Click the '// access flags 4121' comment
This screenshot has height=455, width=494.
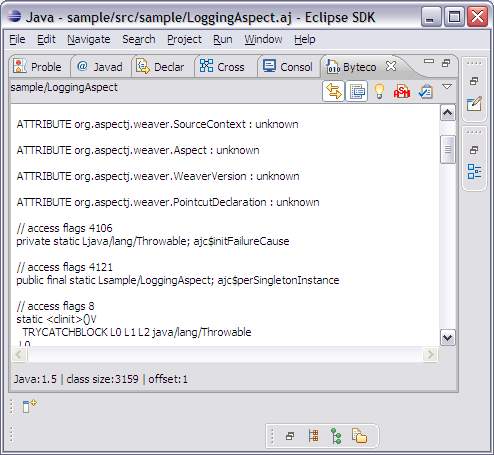click(x=65, y=267)
